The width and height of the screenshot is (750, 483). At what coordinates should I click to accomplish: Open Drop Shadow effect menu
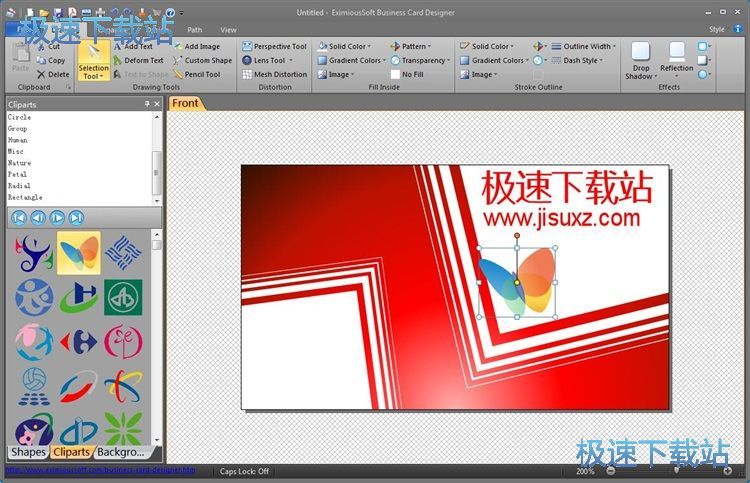click(x=641, y=61)
